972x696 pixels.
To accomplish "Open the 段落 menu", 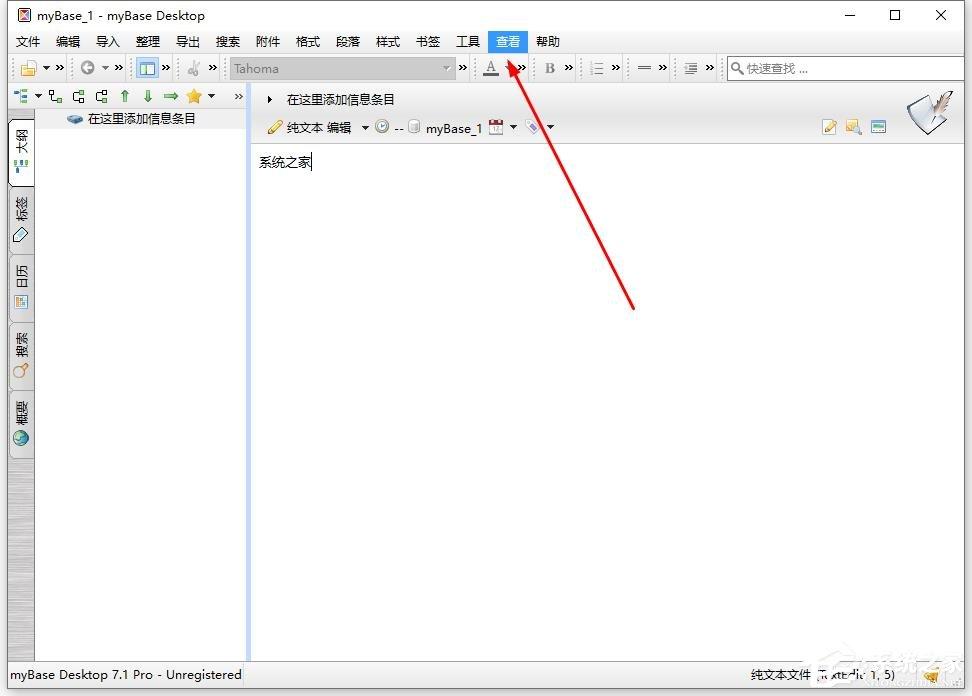I will [348, 42].
